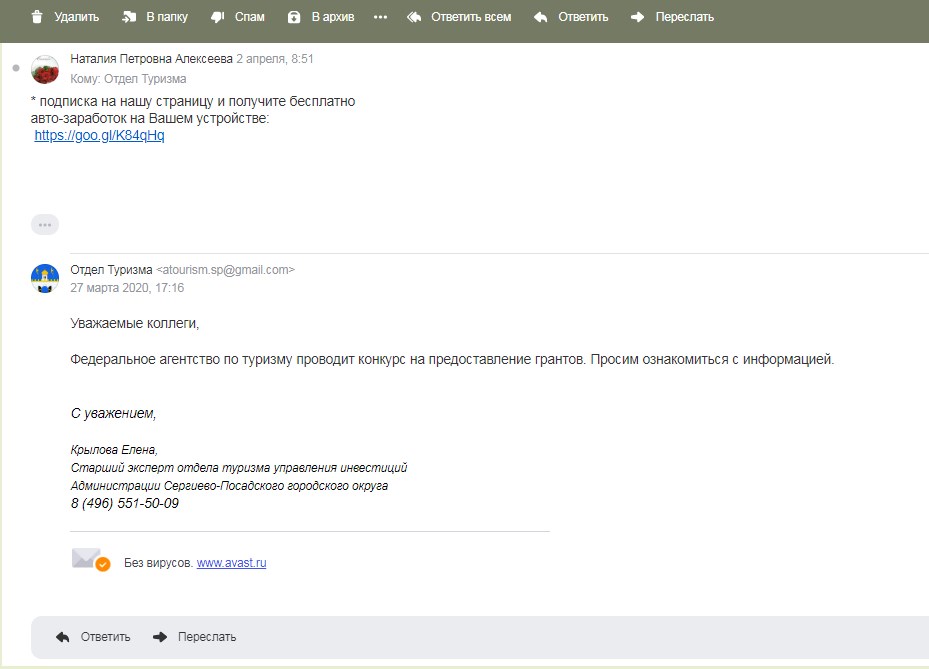
Task: Mark the email as Spam
Action: tap(217, 17)
